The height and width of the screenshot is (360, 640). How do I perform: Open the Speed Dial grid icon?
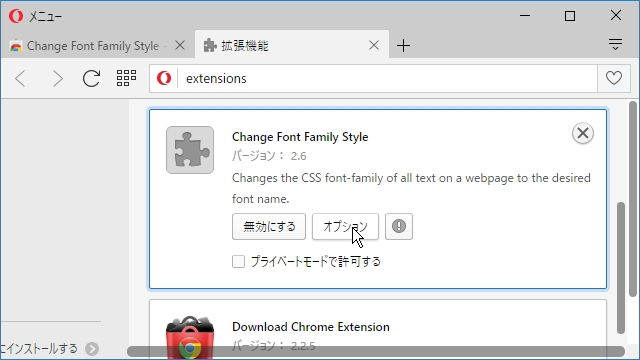(126, 78)
